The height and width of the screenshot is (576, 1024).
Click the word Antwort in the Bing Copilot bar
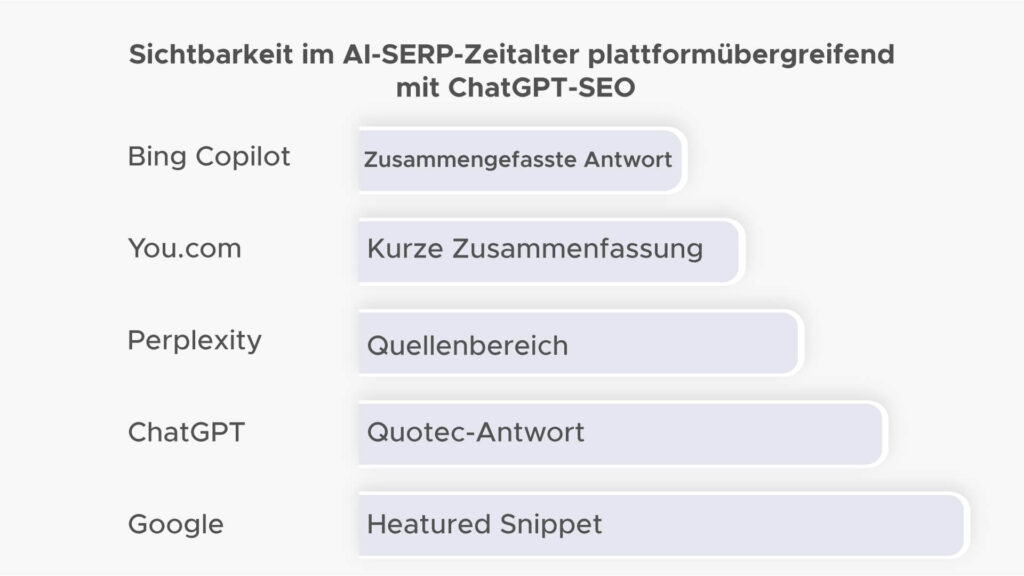pyautogui.click(x=631, y=159)
